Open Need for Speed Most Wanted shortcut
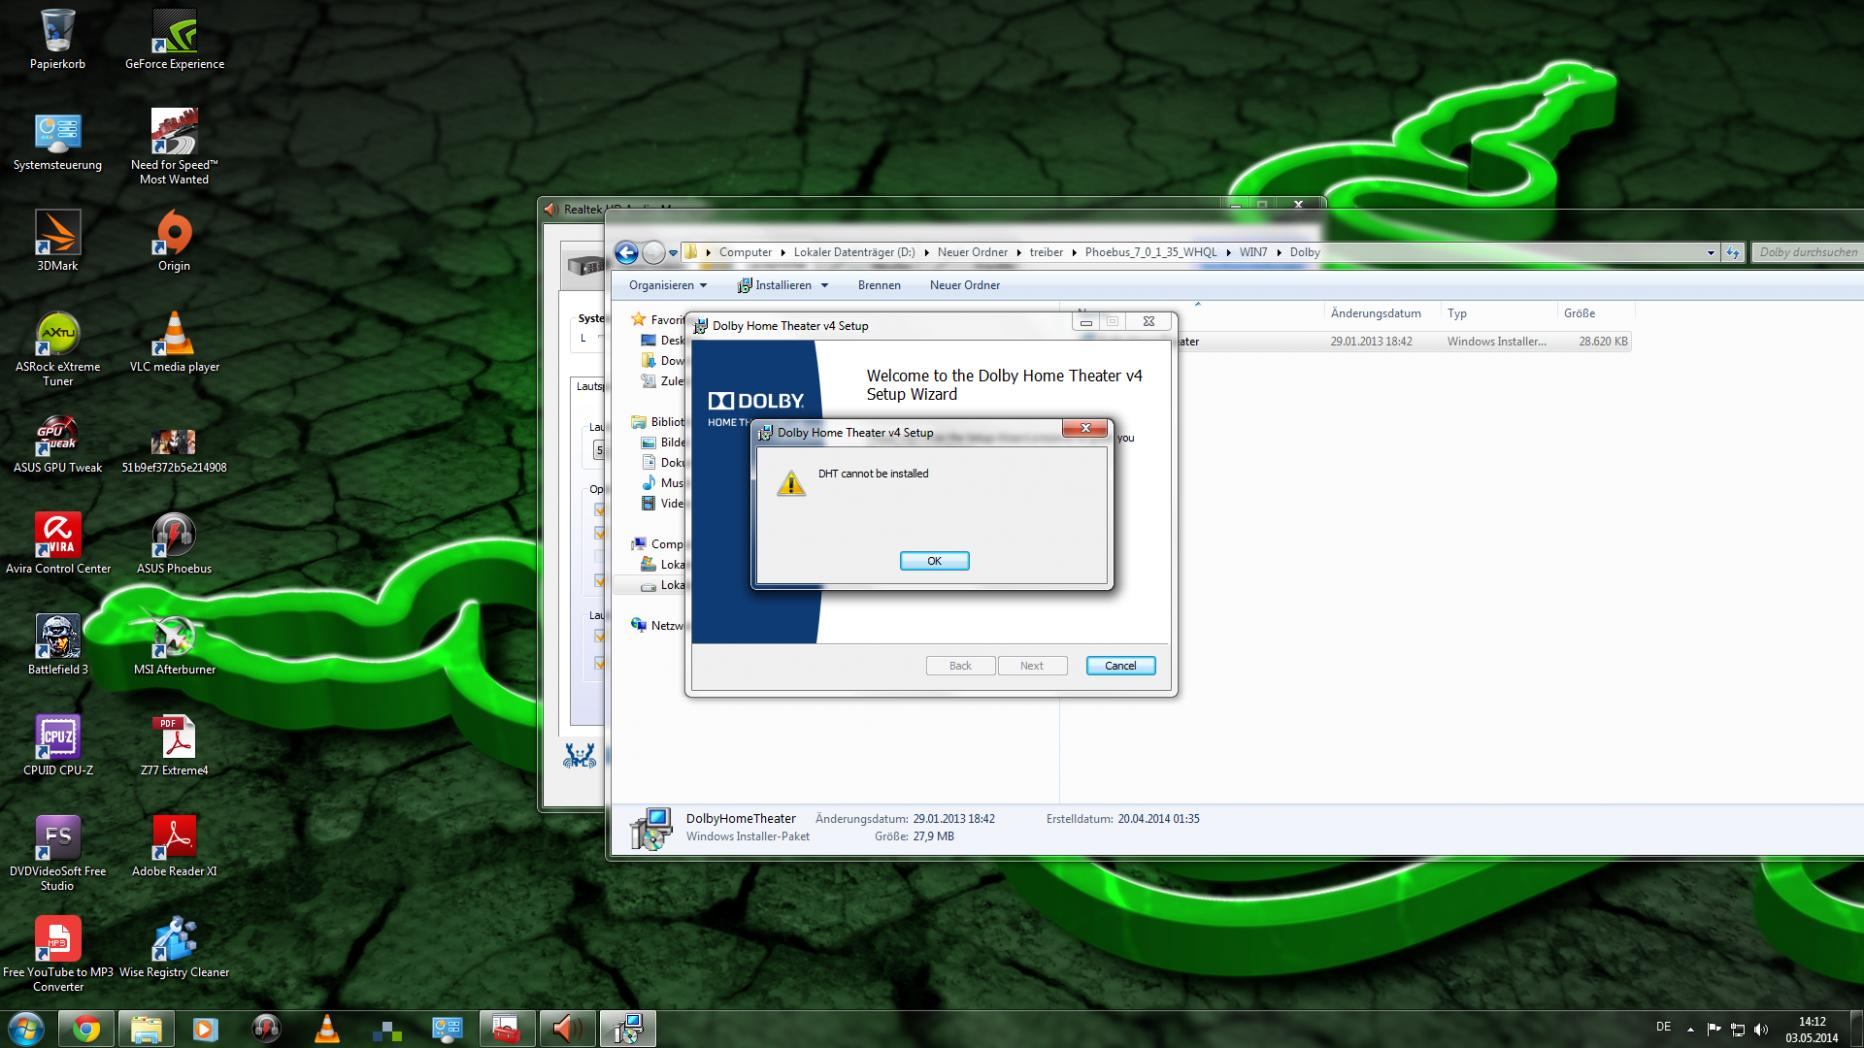1864x1048 pixels. (174, 147)
